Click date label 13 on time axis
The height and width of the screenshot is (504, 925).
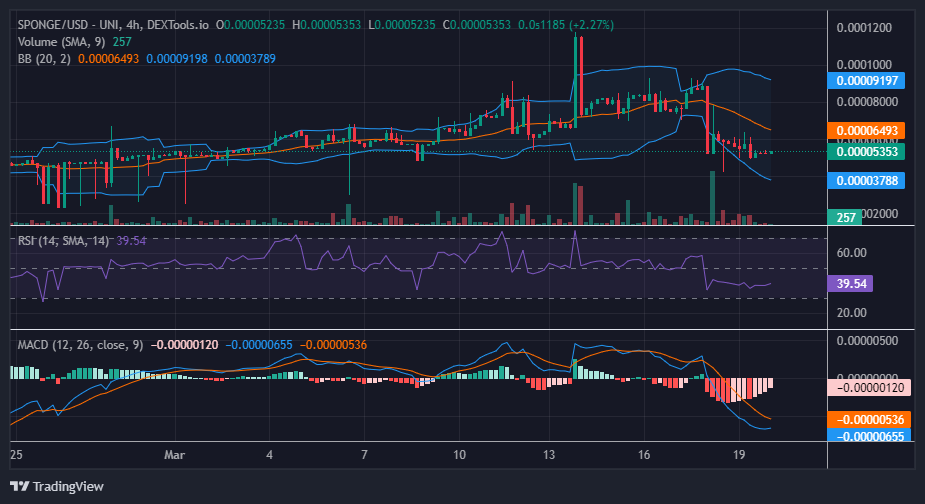pyautogui.click(x=549, y=455)
